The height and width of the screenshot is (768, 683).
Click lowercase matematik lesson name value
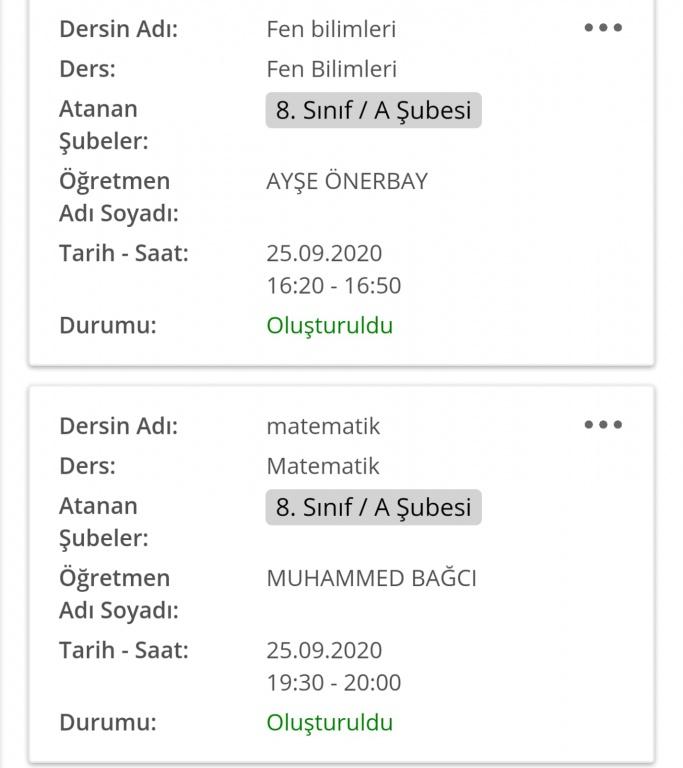pos(323,426)
